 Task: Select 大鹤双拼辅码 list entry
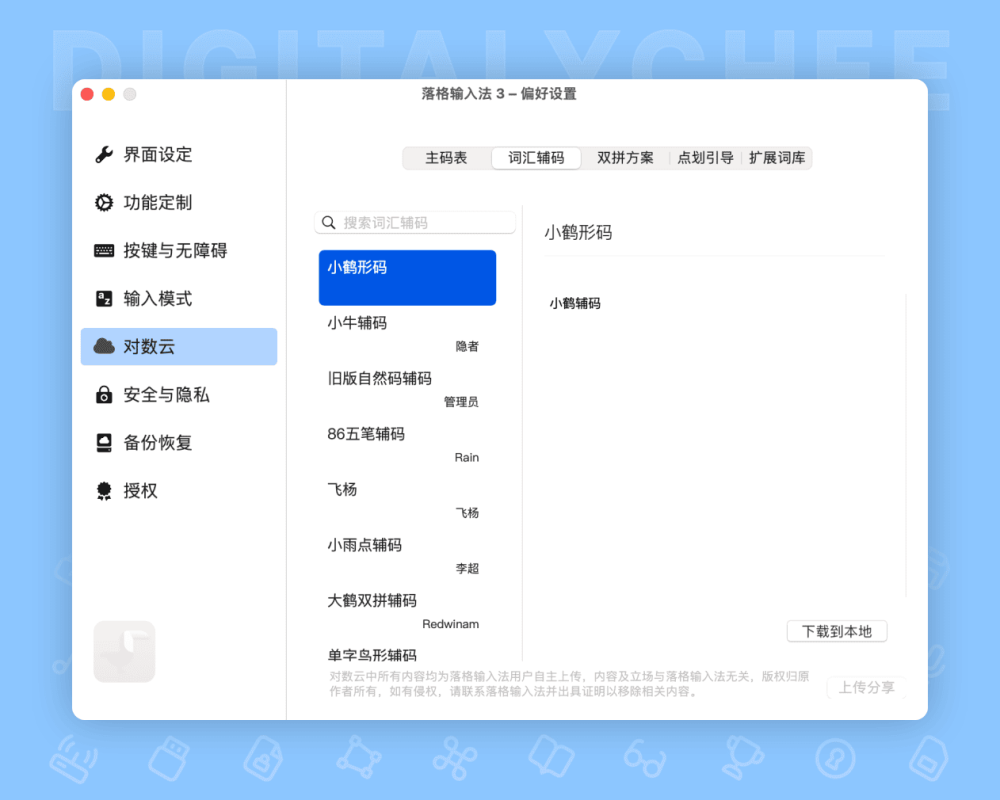click(408, 611)
